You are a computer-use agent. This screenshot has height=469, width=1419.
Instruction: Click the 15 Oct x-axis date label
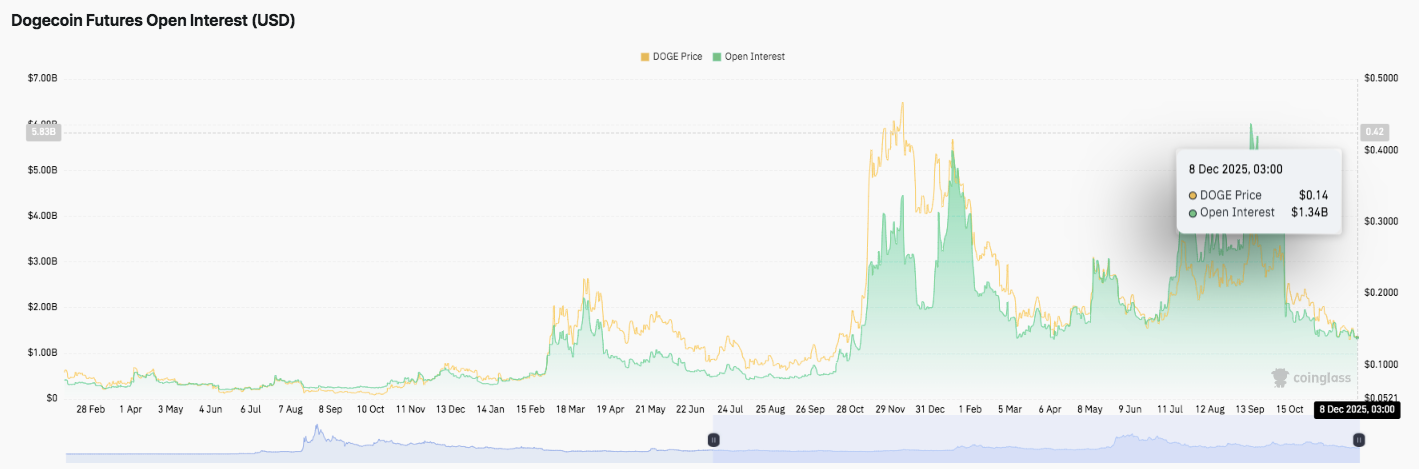1290,410
